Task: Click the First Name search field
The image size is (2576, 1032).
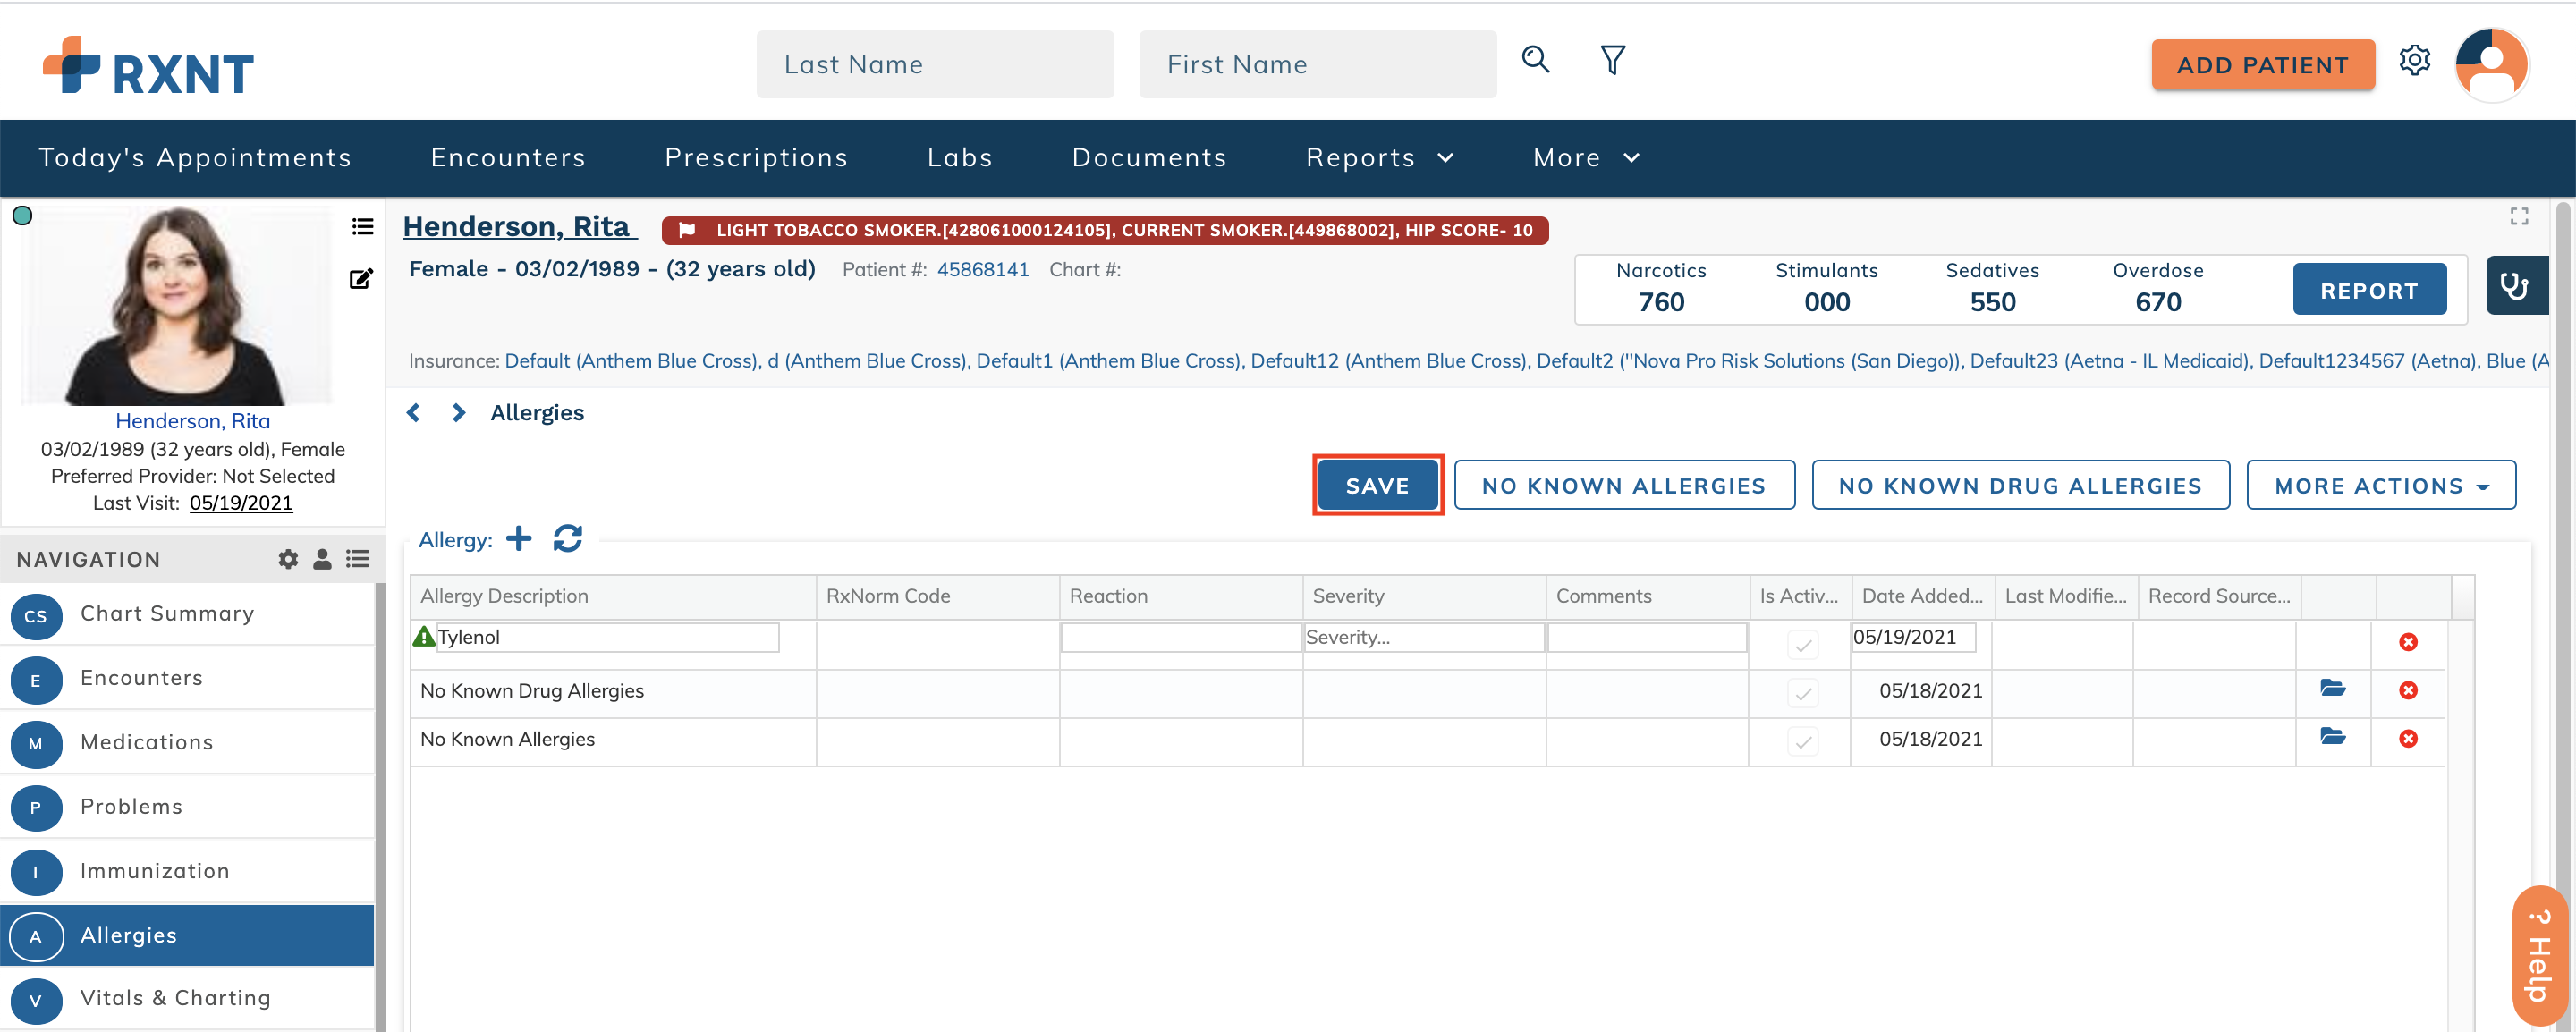Action: pyautogui.click(x=1317, y=65)
